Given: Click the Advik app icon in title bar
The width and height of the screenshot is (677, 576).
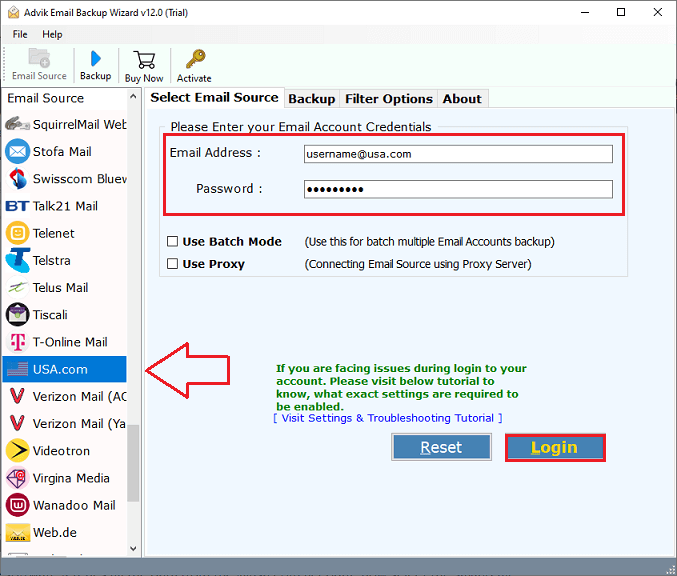Looking at the screenshot, I should 13,13.
